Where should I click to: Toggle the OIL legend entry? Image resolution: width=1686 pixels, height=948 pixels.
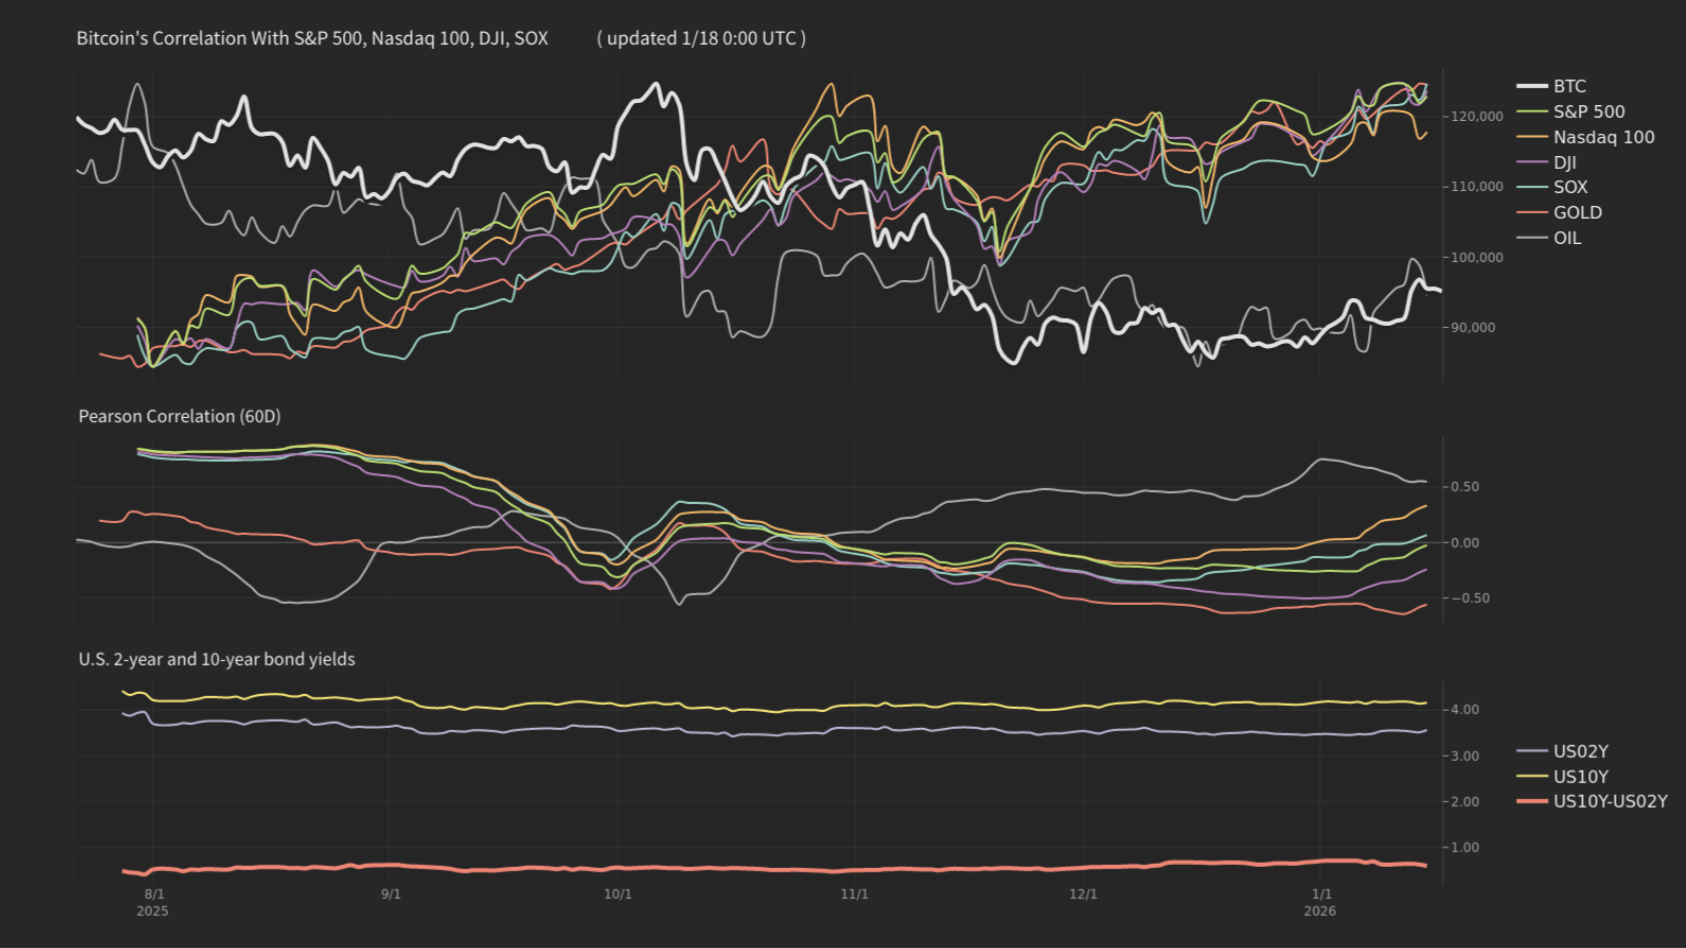pyautogui.click(x=1567, y=238)
